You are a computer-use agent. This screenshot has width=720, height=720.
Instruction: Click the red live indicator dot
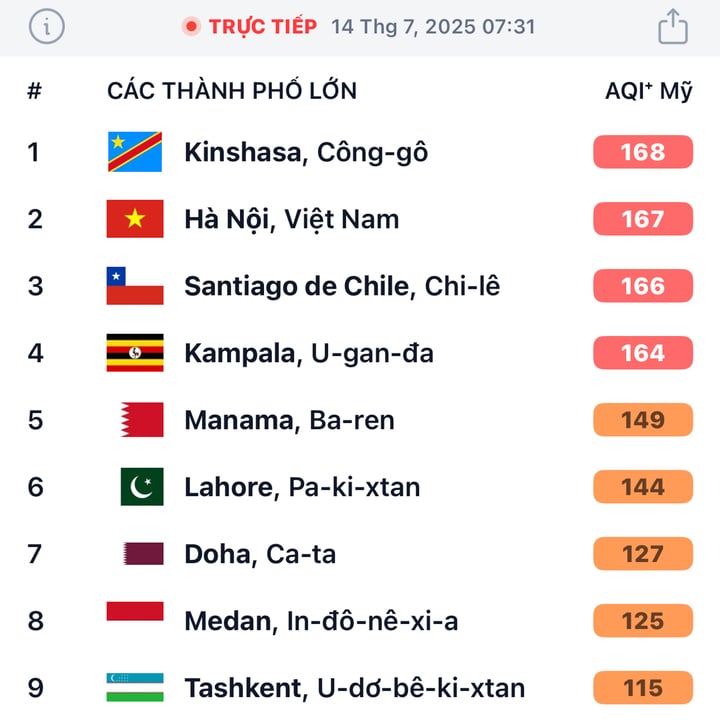191,27
